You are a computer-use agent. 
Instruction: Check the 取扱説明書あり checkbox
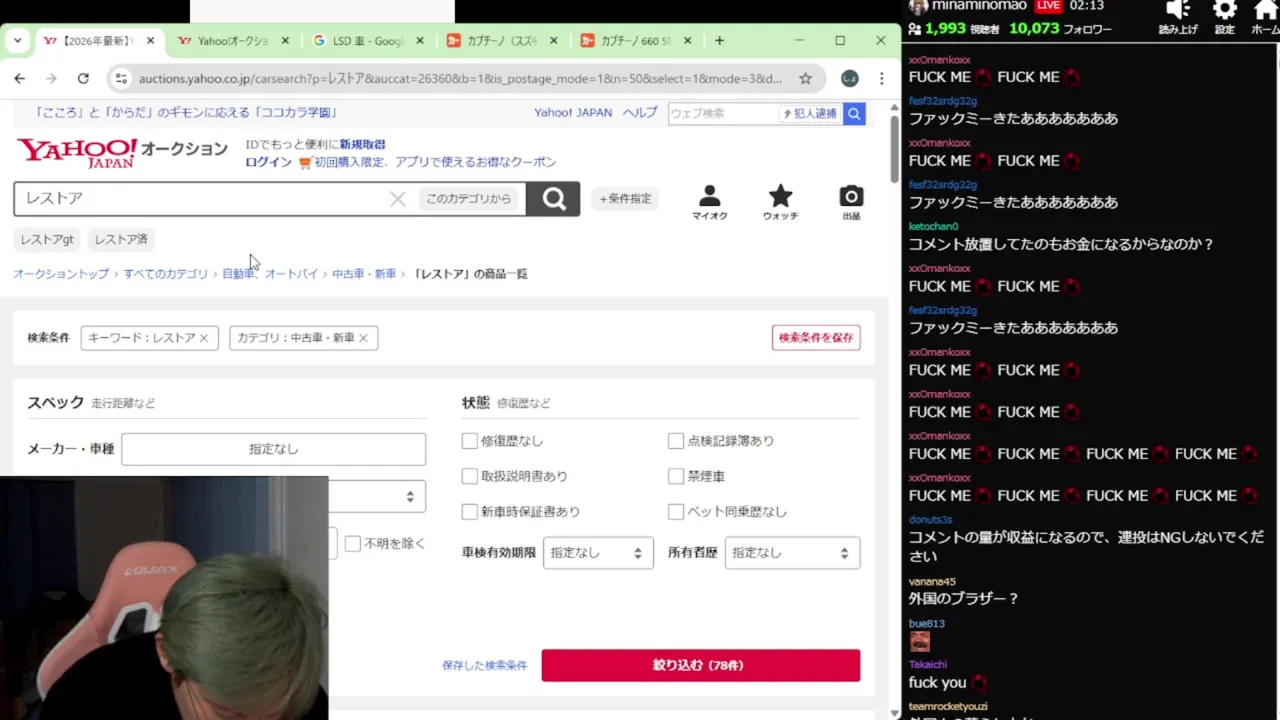pyautogui.click(x=470, y=476)
